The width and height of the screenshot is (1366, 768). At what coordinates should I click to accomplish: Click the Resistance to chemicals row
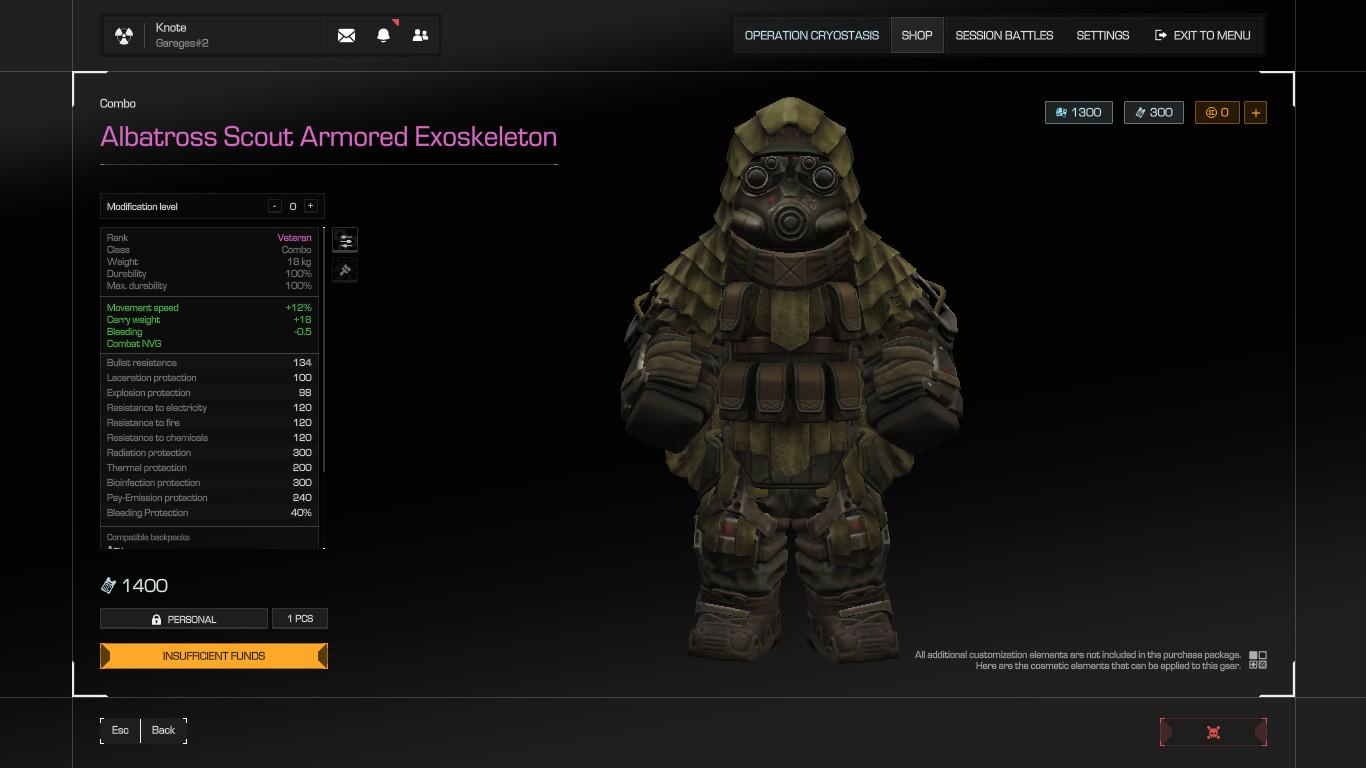pos(209,438)
